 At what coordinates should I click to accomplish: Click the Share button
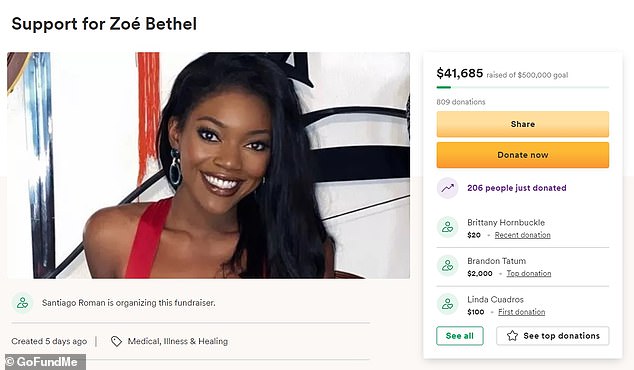click(x=522, y=124)
